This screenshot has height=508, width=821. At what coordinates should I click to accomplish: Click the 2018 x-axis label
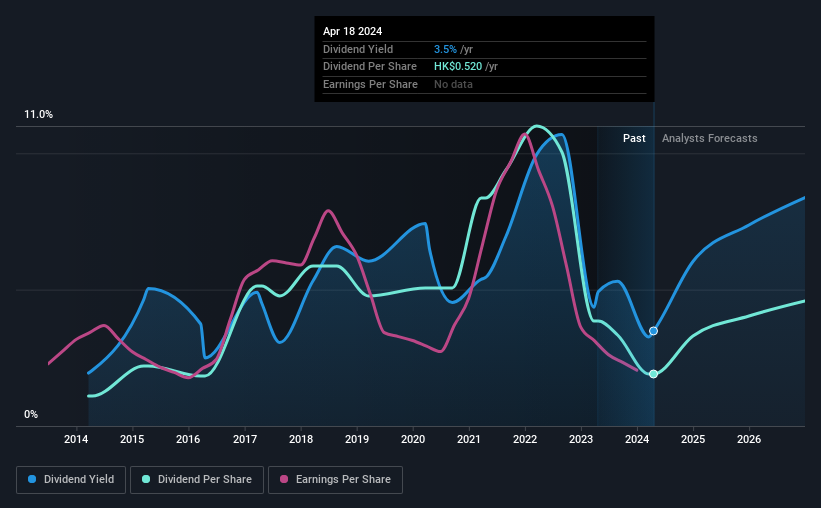(x=301, y=439)
